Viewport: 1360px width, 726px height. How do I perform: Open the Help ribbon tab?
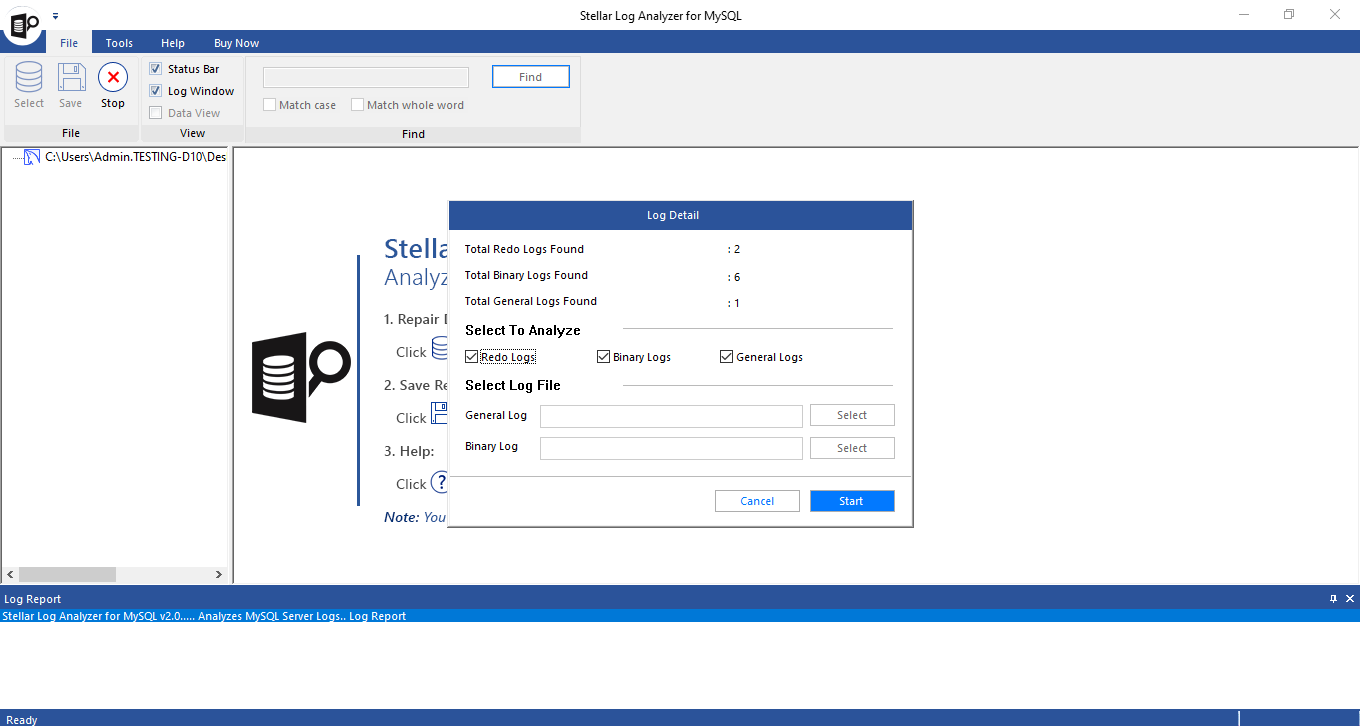[x=173, y=43]
